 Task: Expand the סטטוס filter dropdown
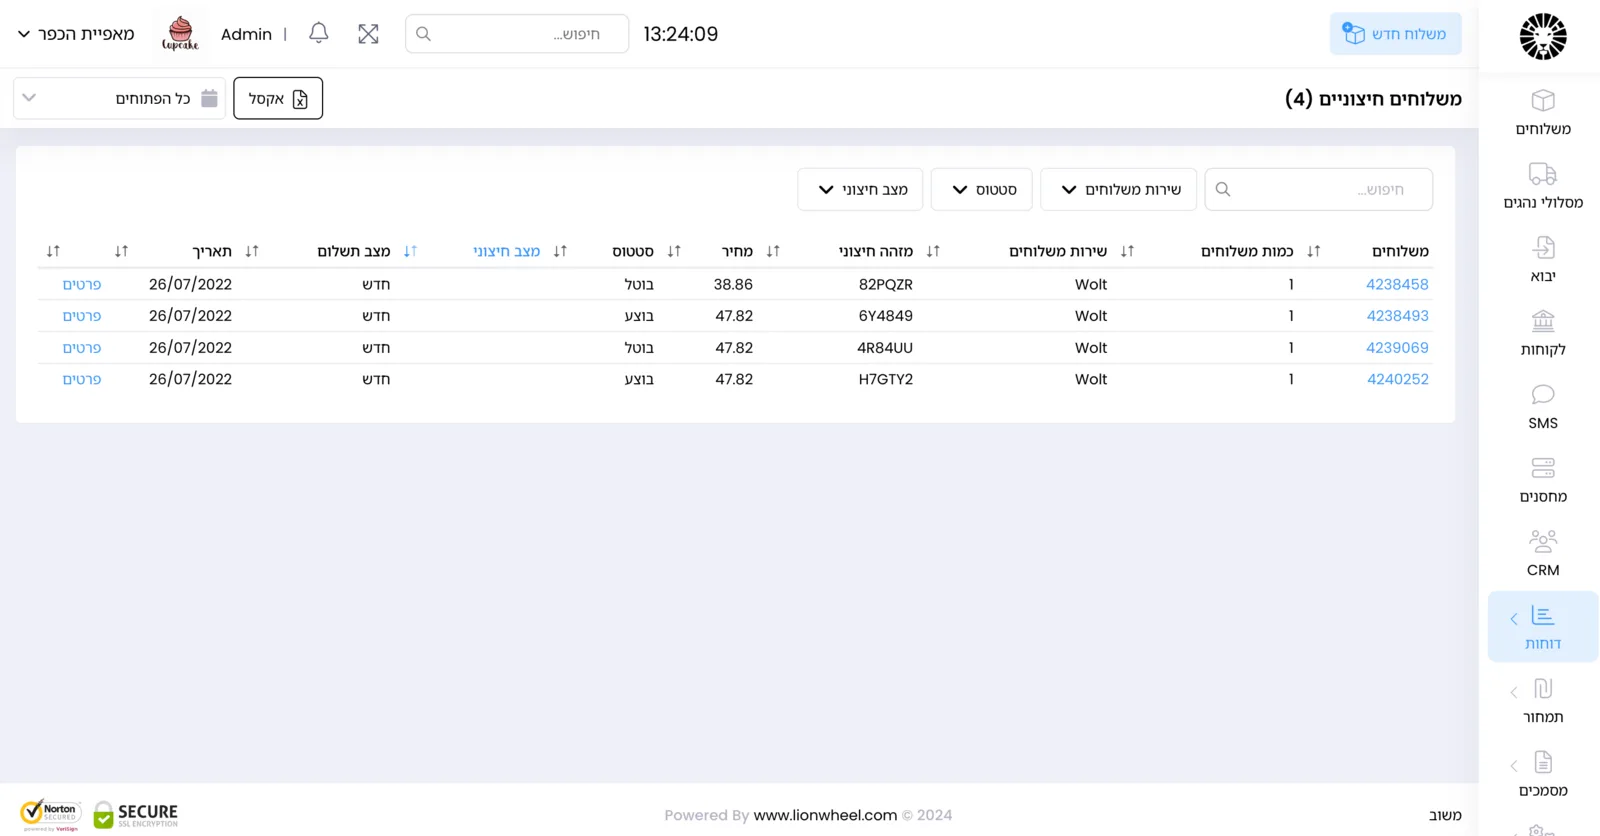coord(981,189)
